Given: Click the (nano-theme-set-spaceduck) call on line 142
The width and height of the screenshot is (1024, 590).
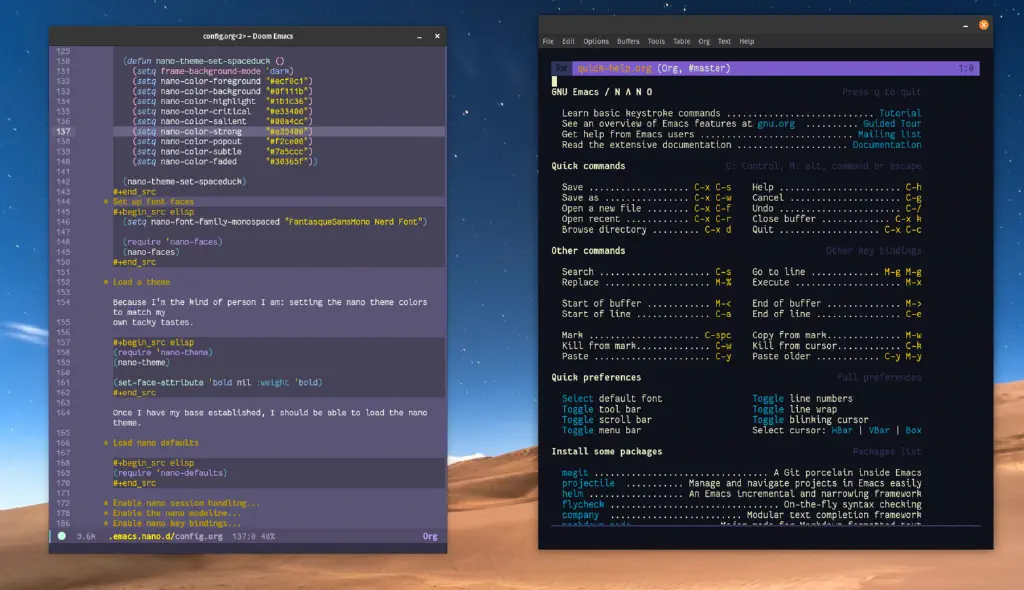Looking at the screenshot, I should coord(184,181).
